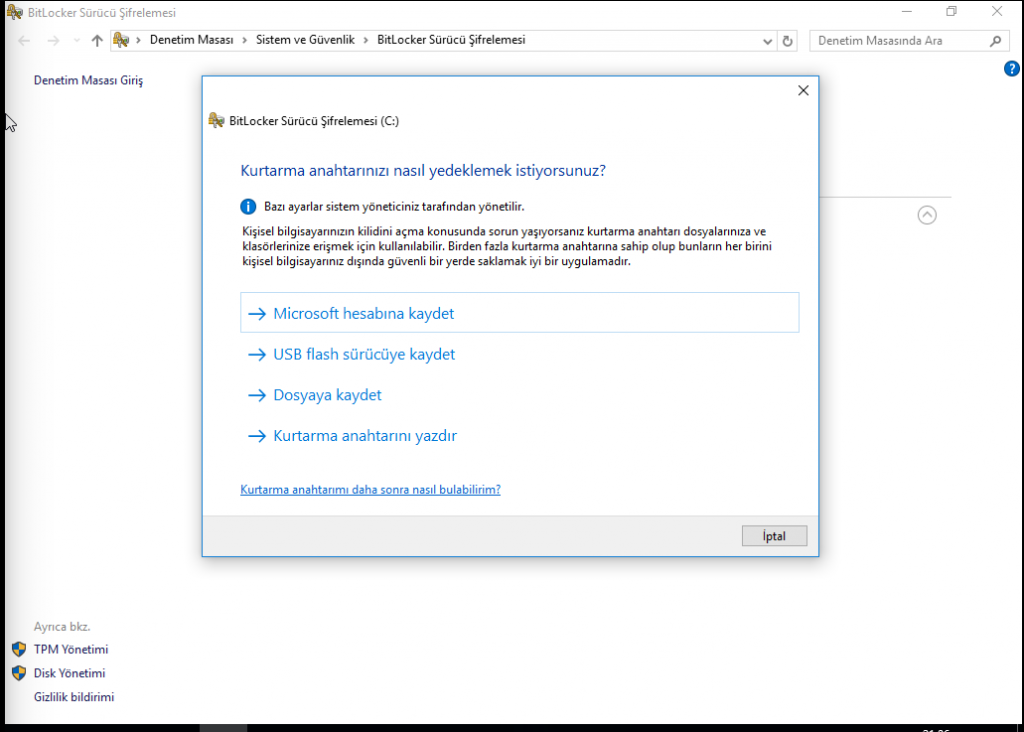Open the blue Help question mark icon
1024x732 pixels.
1011,69
